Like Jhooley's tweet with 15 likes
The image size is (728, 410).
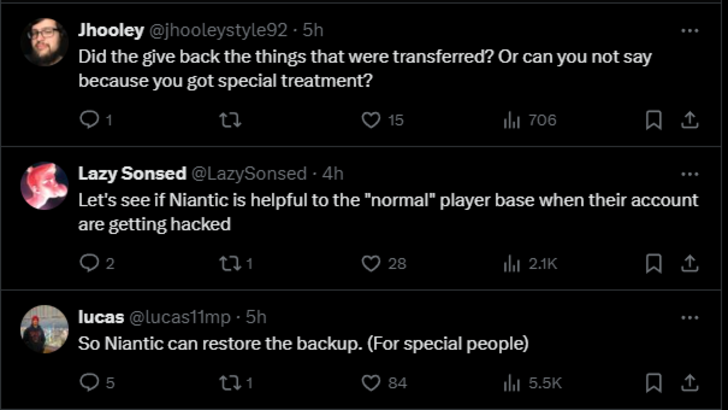point(371,120)
